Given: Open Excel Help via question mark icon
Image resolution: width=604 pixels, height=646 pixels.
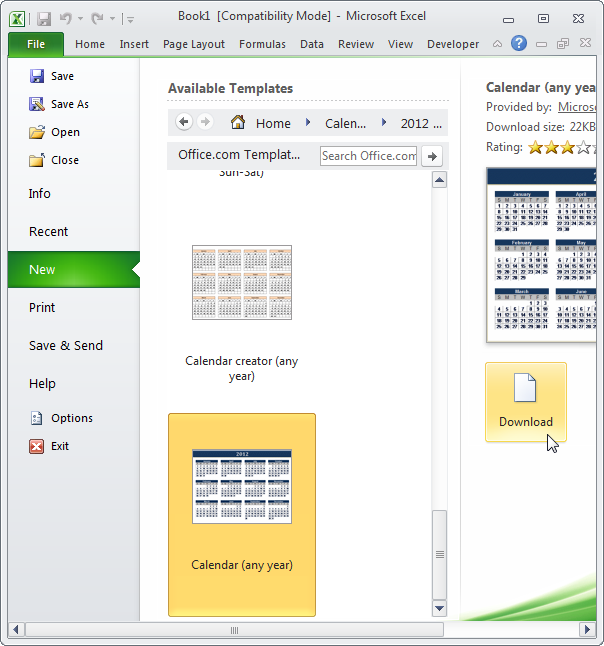Looking at the screenshot, I should 519,43.
